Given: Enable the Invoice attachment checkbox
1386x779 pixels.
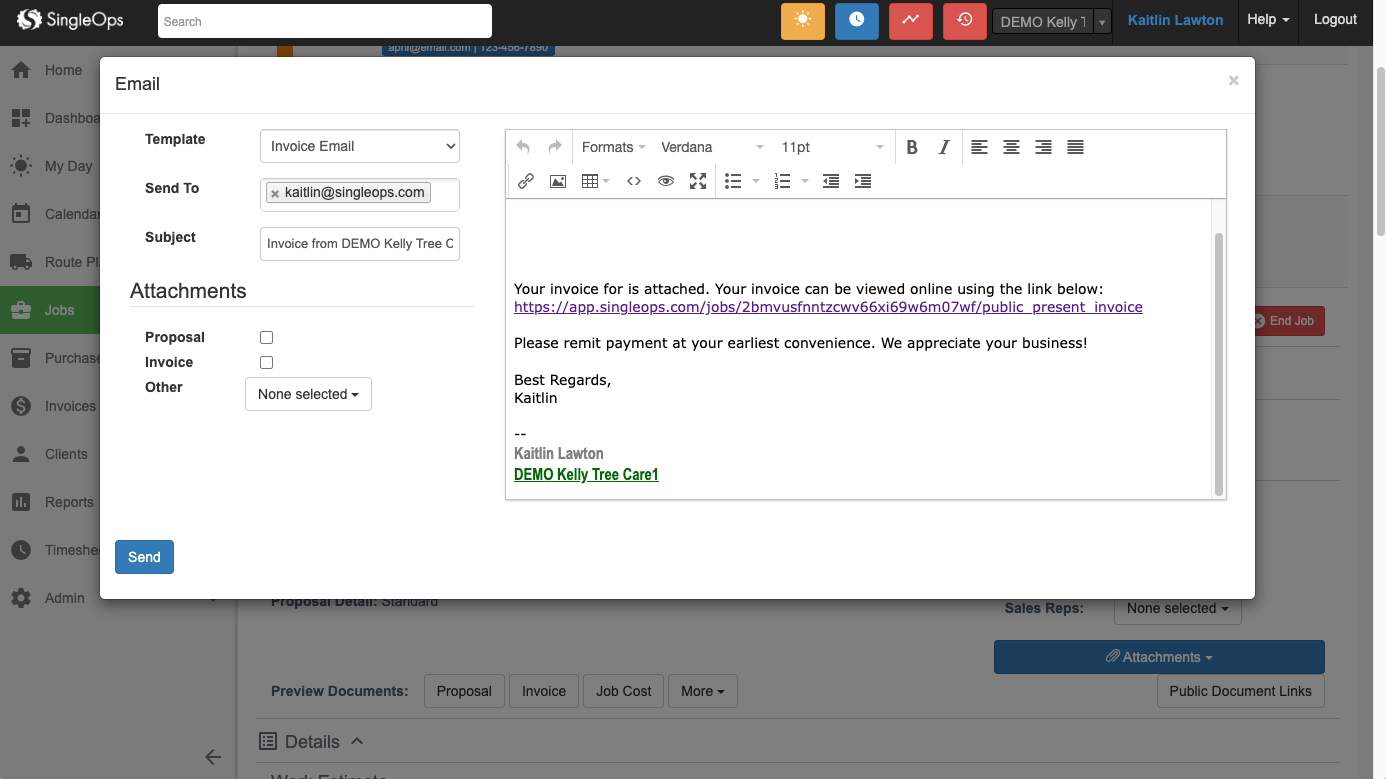Looking at the screenshot, I should click(266, 363).
